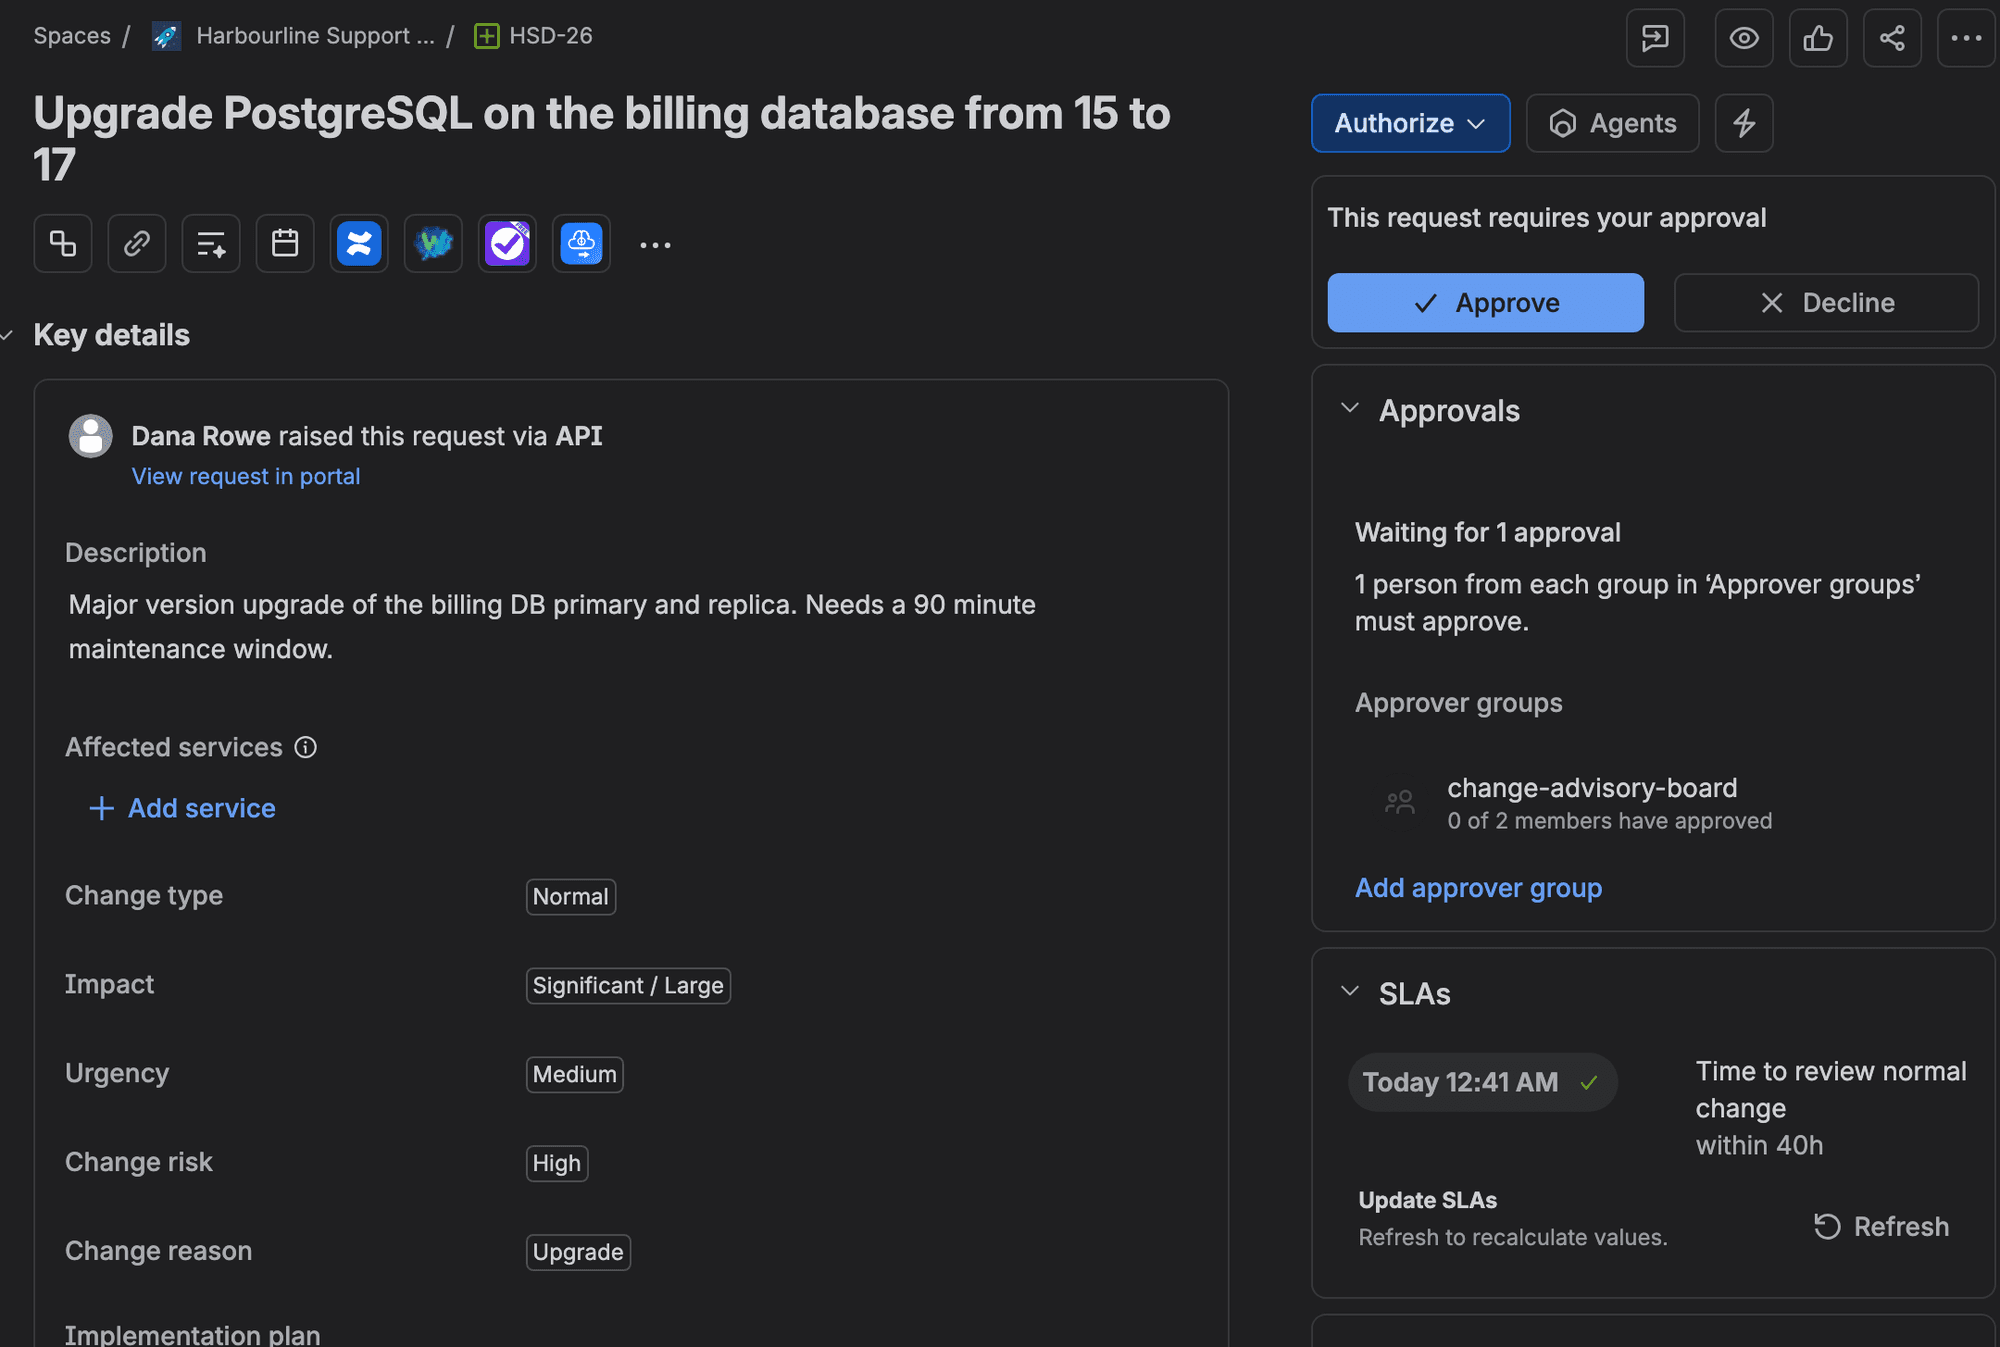
Task: Open the calendar icon in toolbar
Action: 285,243
